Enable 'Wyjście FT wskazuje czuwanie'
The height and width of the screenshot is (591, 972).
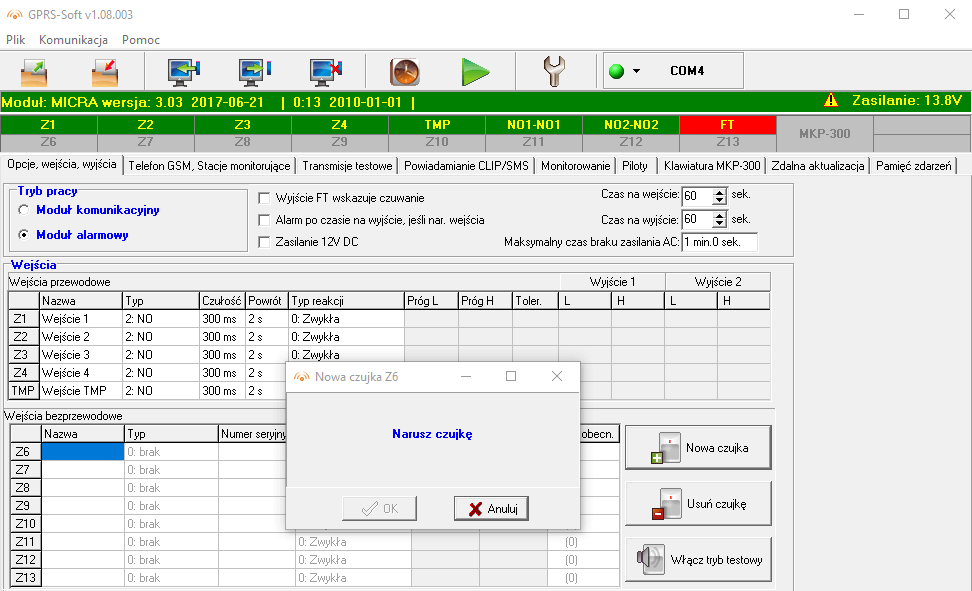[x=265, y=197]
